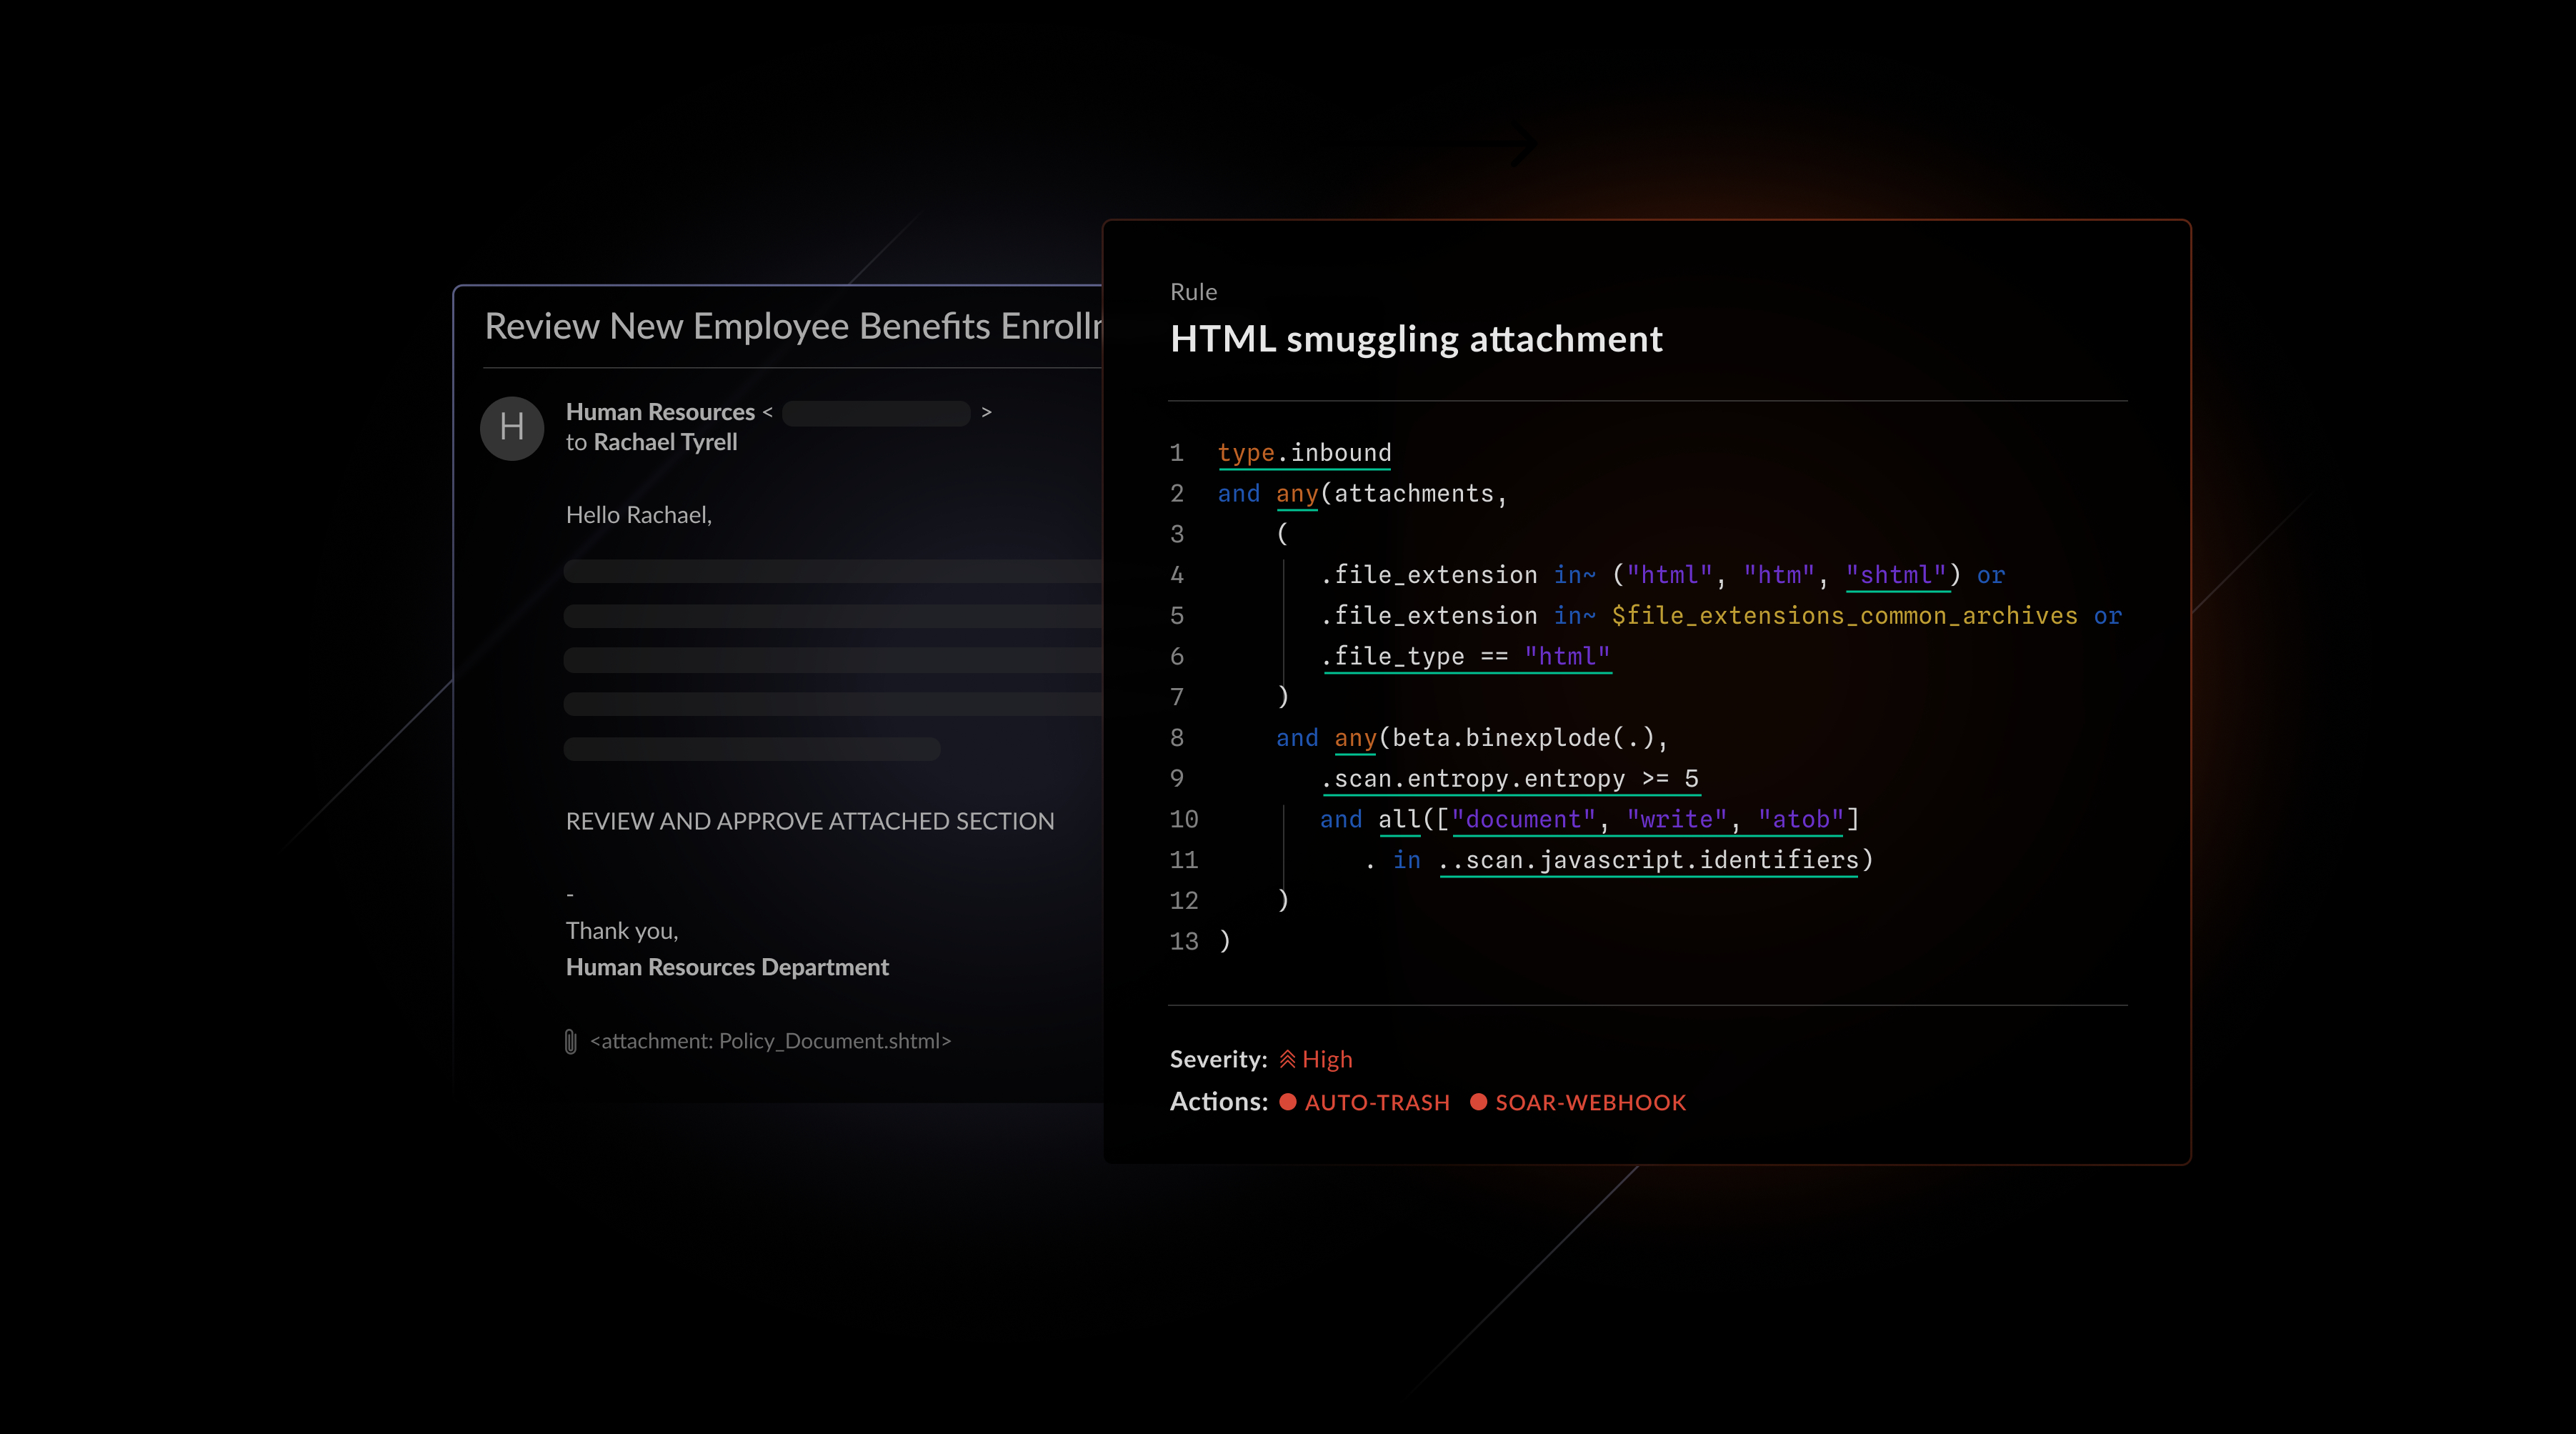Click the Actions: label
The width and height of the screenshot is (2576, 1434).
click(1219, 1102)
